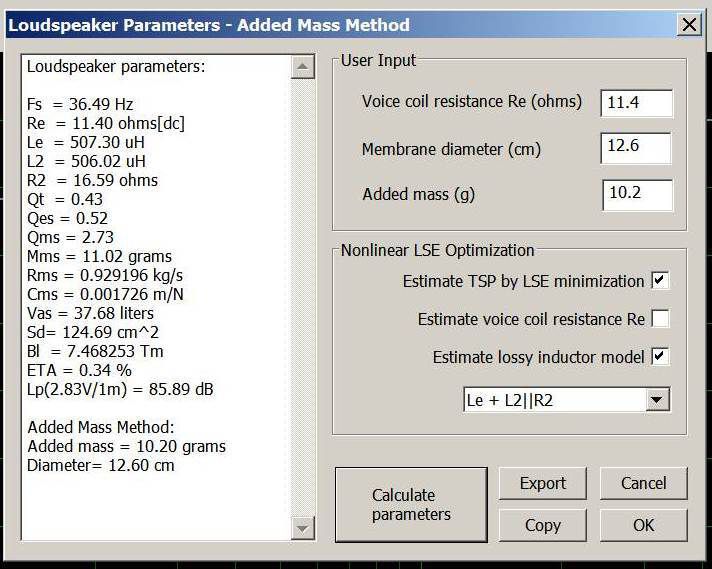This screenshot has height=569, width=712.
Task: Click the 'Loudspeaker parameters:' heading line
Action: click(116, 67)
